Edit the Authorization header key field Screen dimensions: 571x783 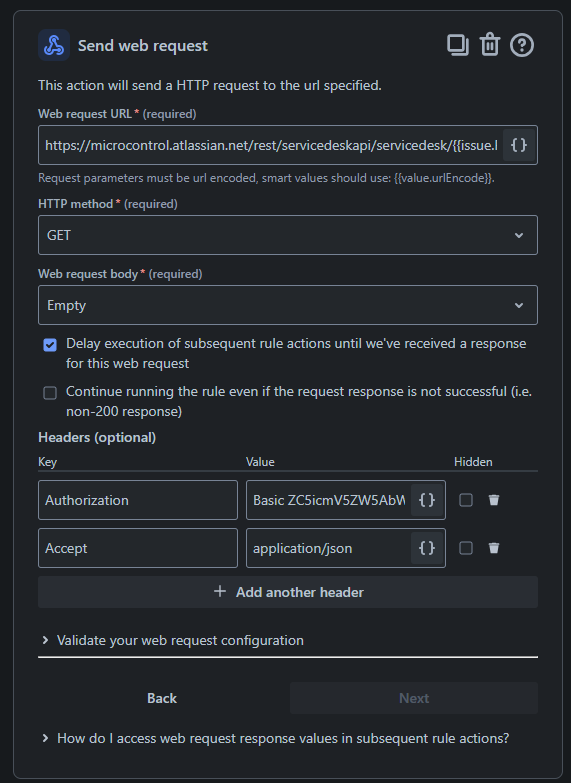(138, 500)
